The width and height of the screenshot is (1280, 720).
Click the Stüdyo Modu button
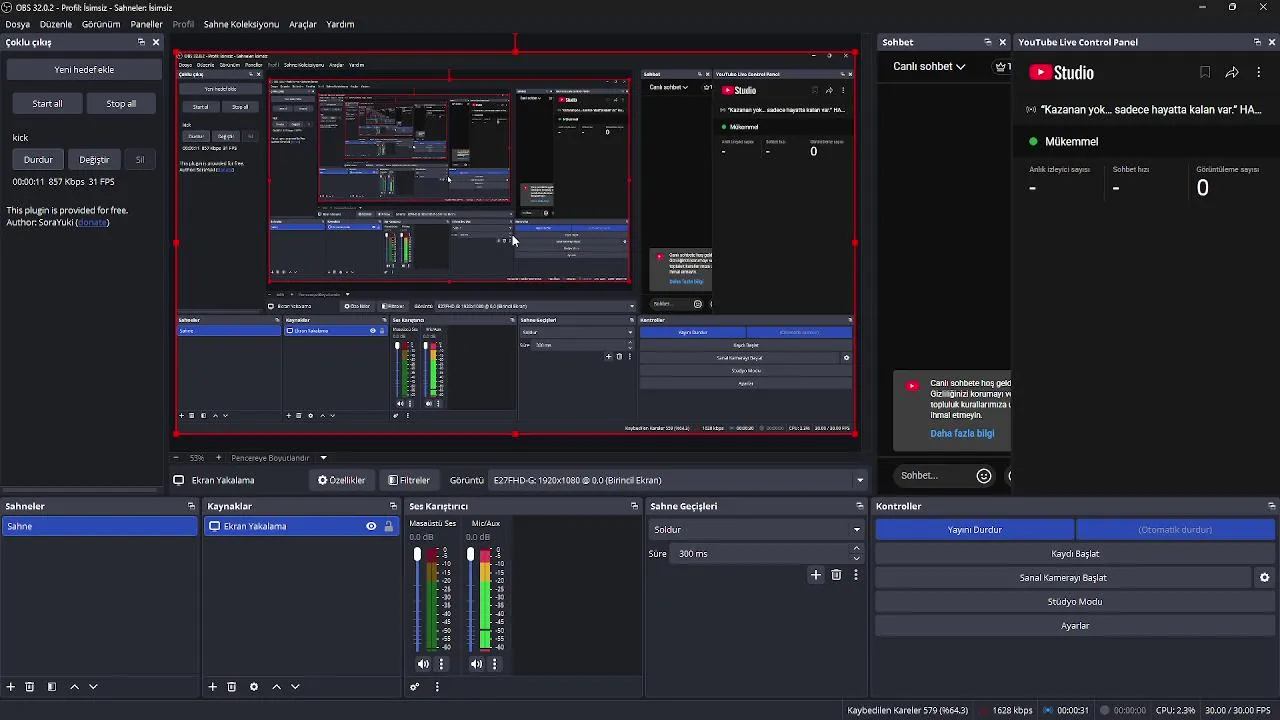pos(1075,602)
